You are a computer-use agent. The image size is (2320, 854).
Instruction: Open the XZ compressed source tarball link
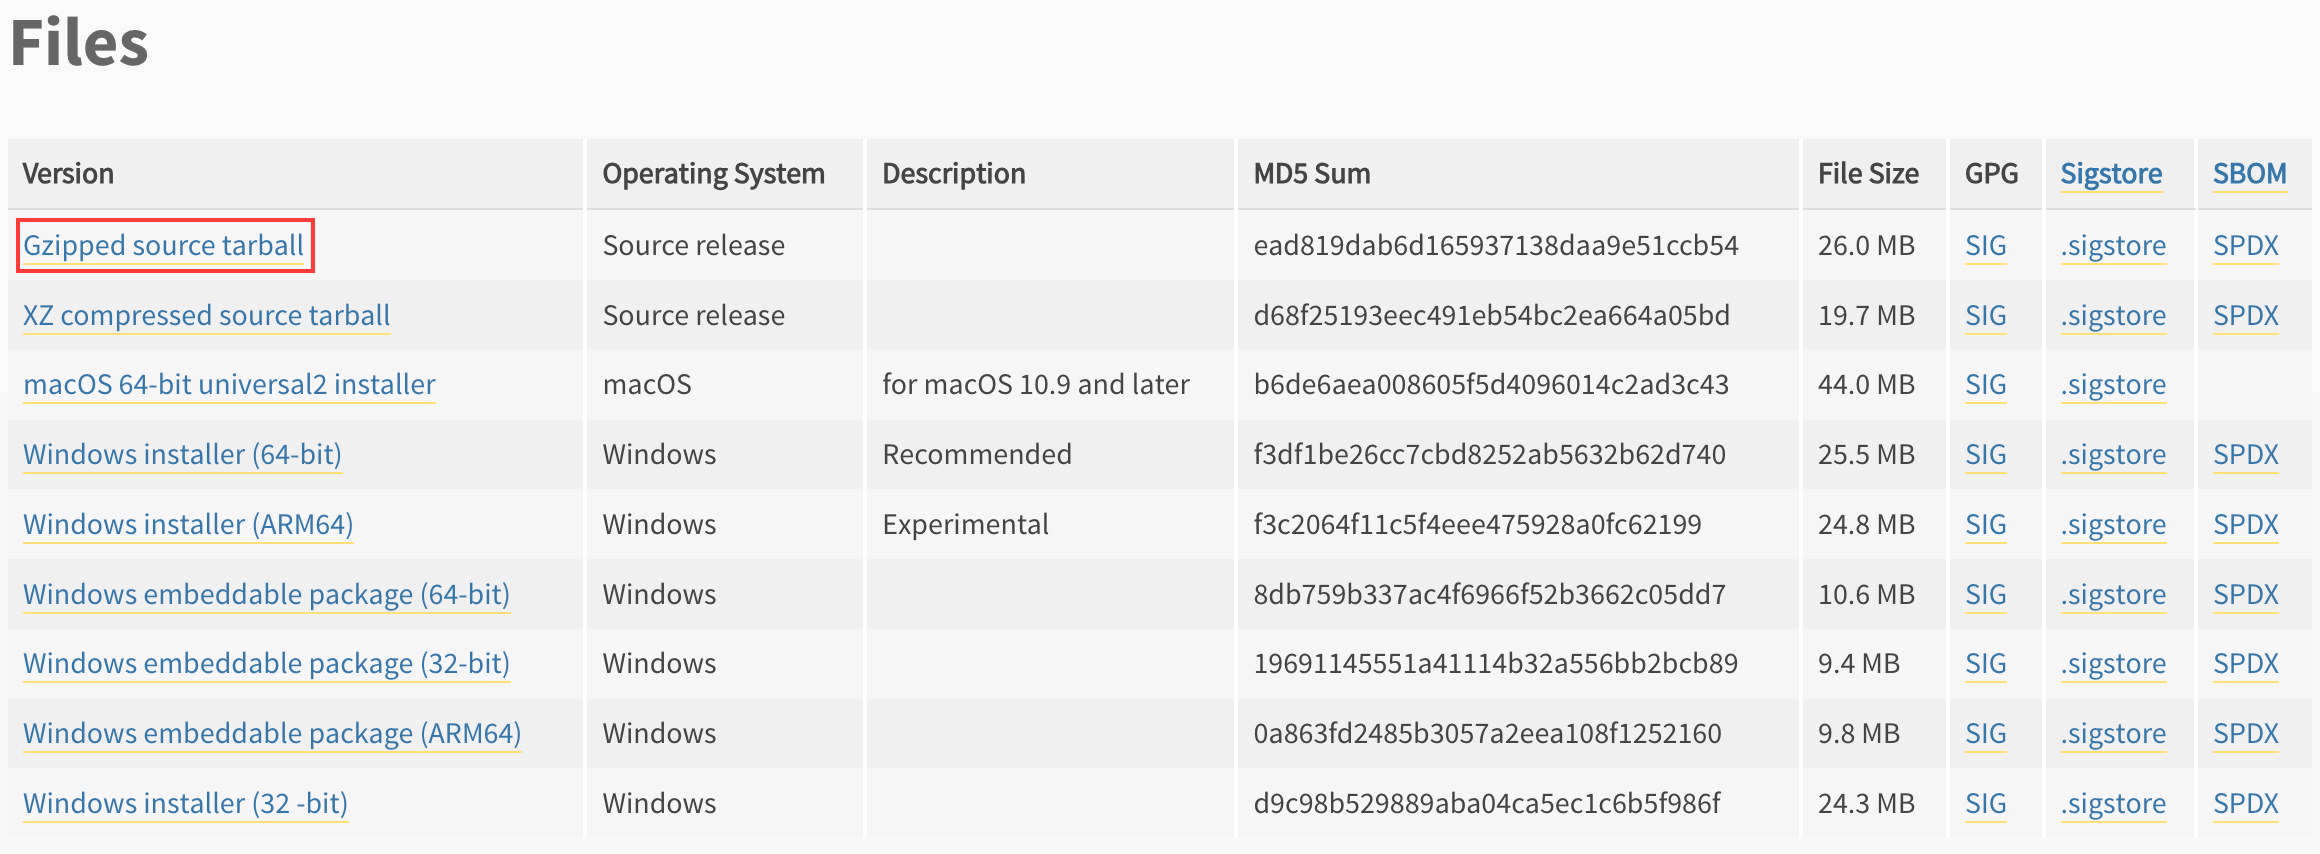point(206,316)
